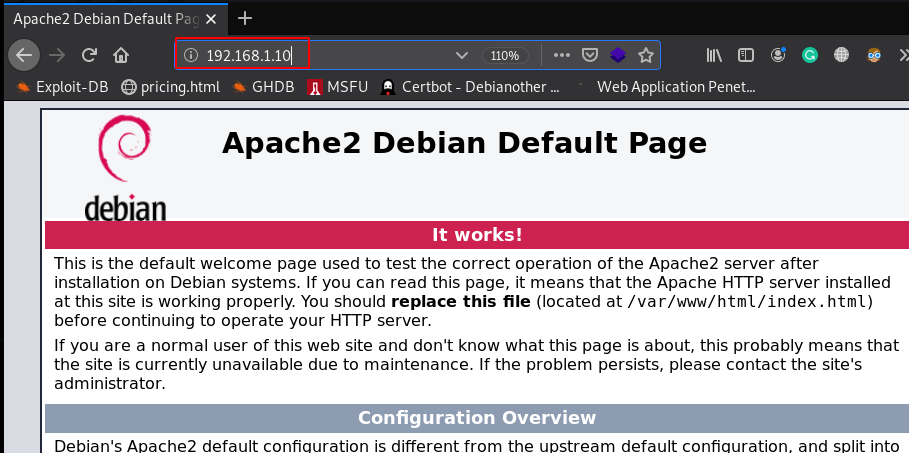Click the Configuration Overview heading
909x453 pixels.
(x=477, y=418)
